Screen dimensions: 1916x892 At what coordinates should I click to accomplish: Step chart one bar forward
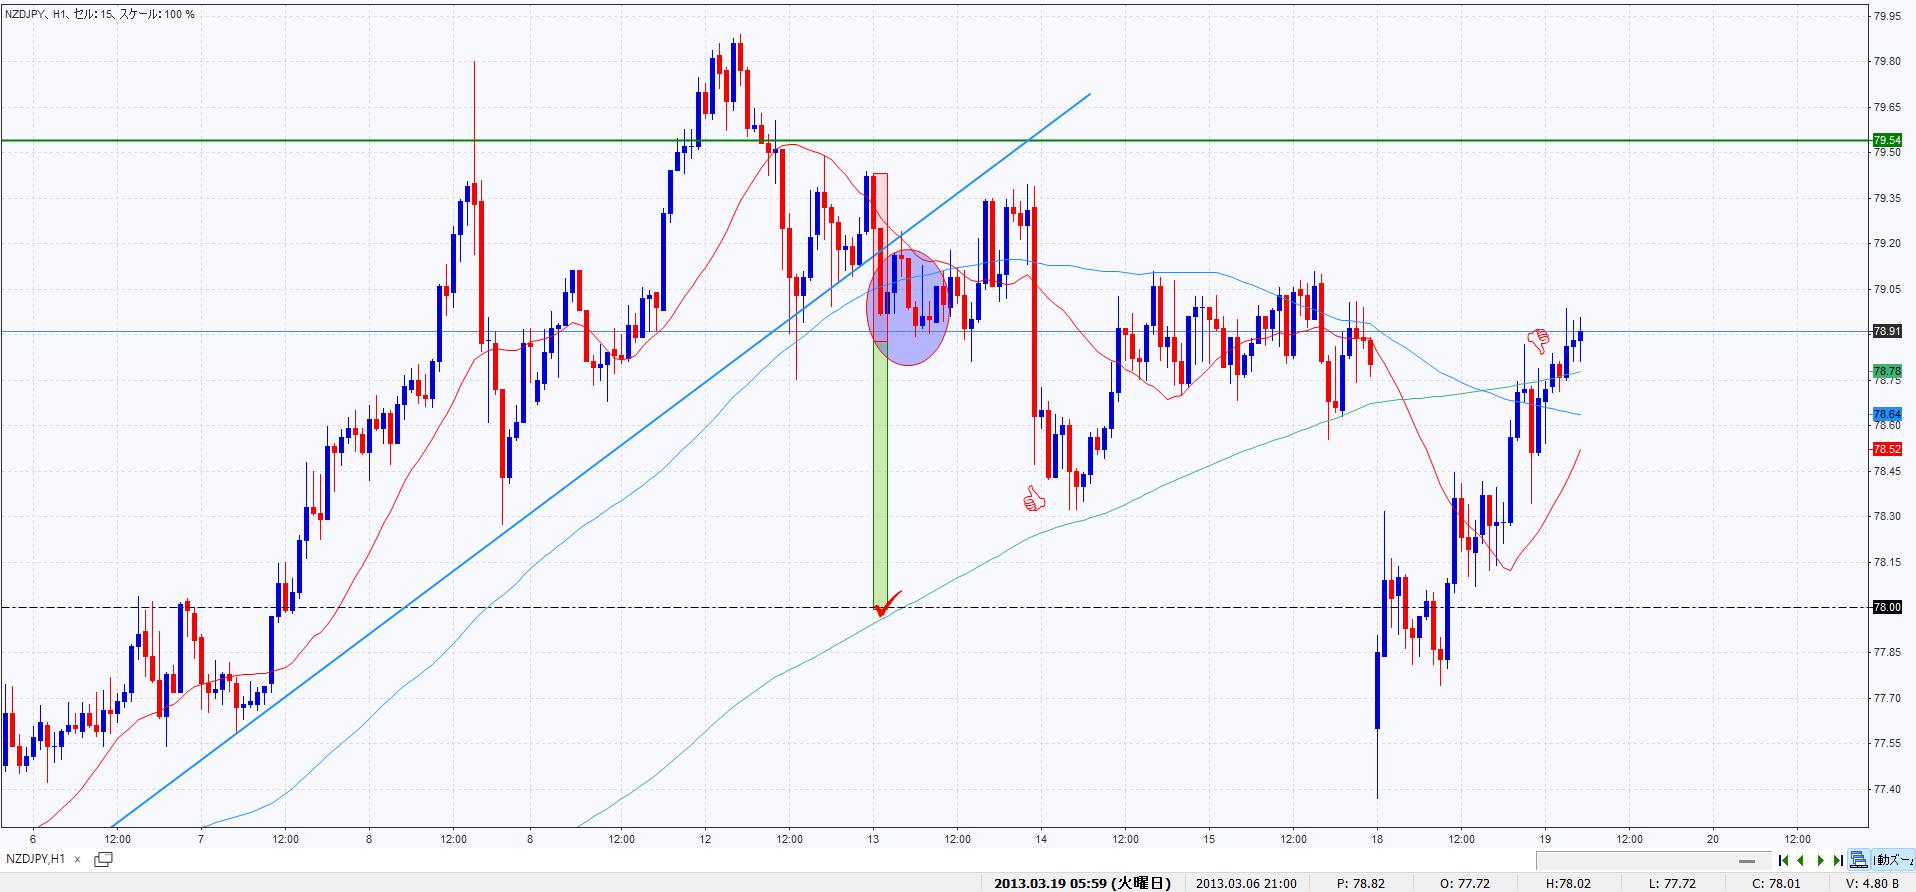(x=1821, y=860)
